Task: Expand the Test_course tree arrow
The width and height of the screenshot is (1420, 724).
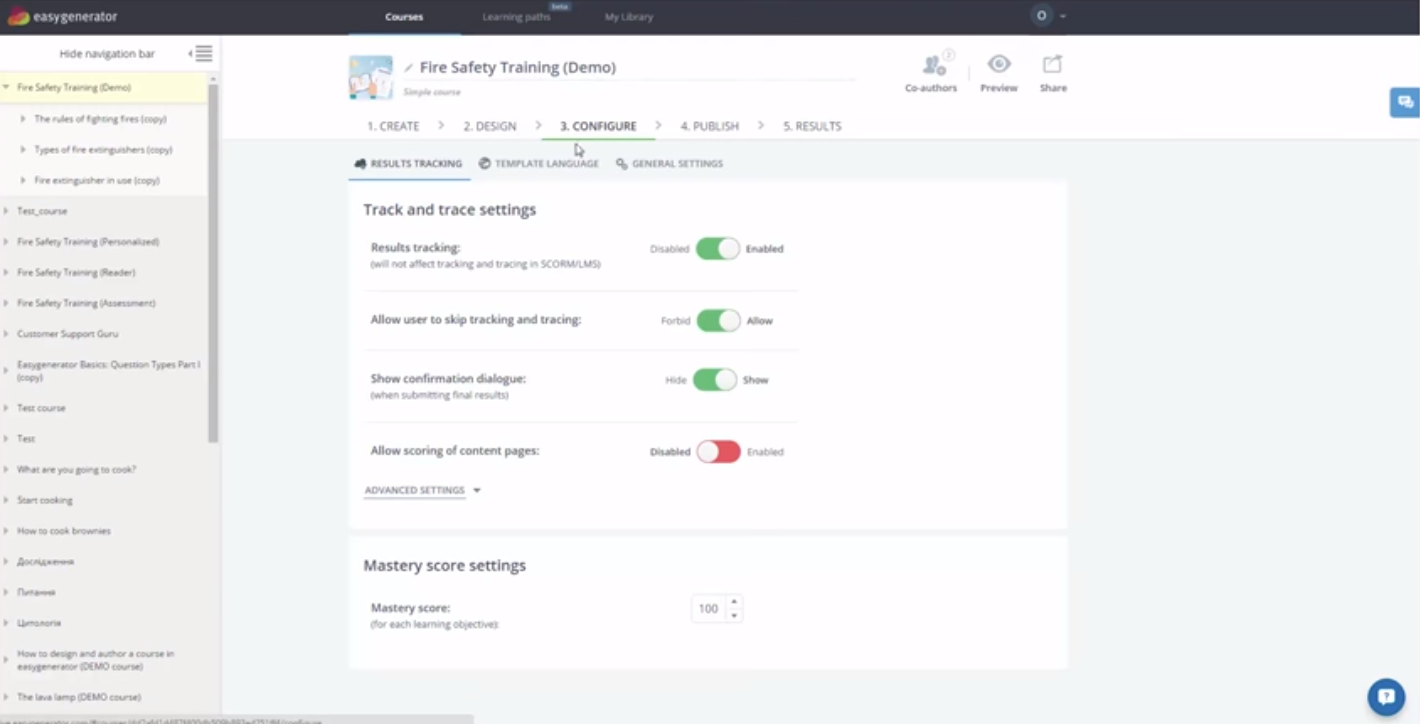Action: pyautogui.click(x=6, y=211)
